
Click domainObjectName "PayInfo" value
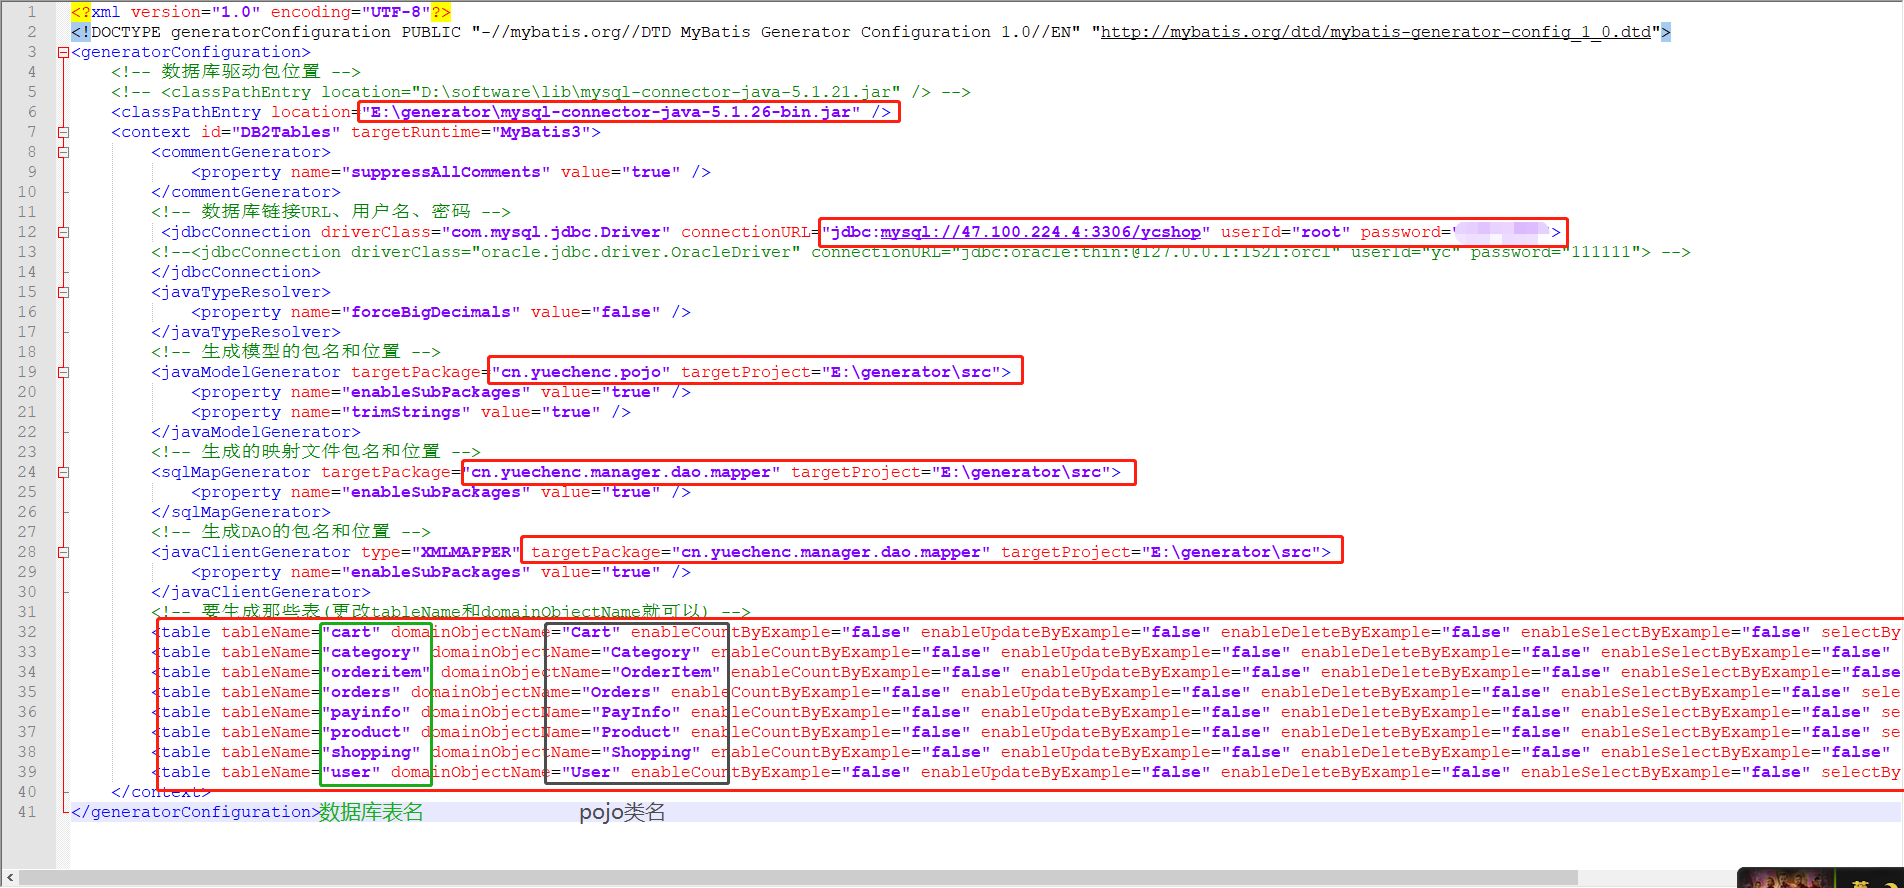pos(636,712)
